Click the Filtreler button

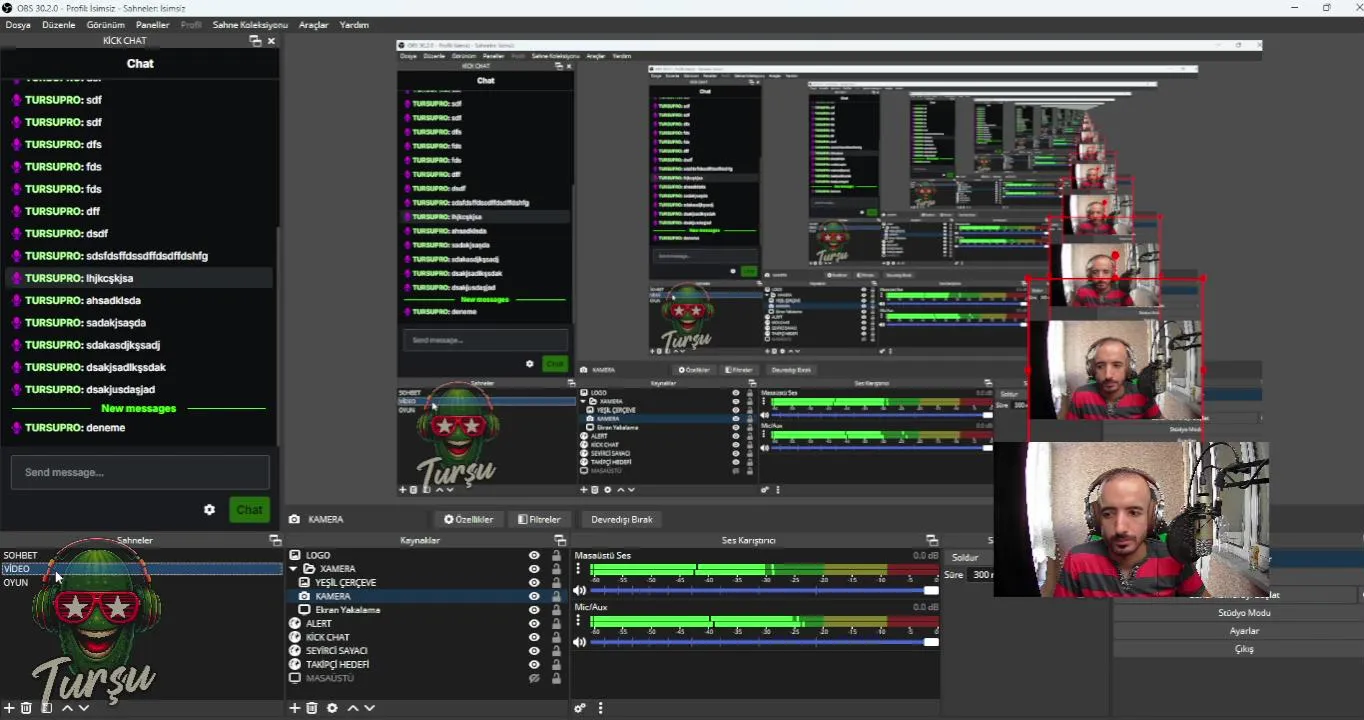(539, 519)
